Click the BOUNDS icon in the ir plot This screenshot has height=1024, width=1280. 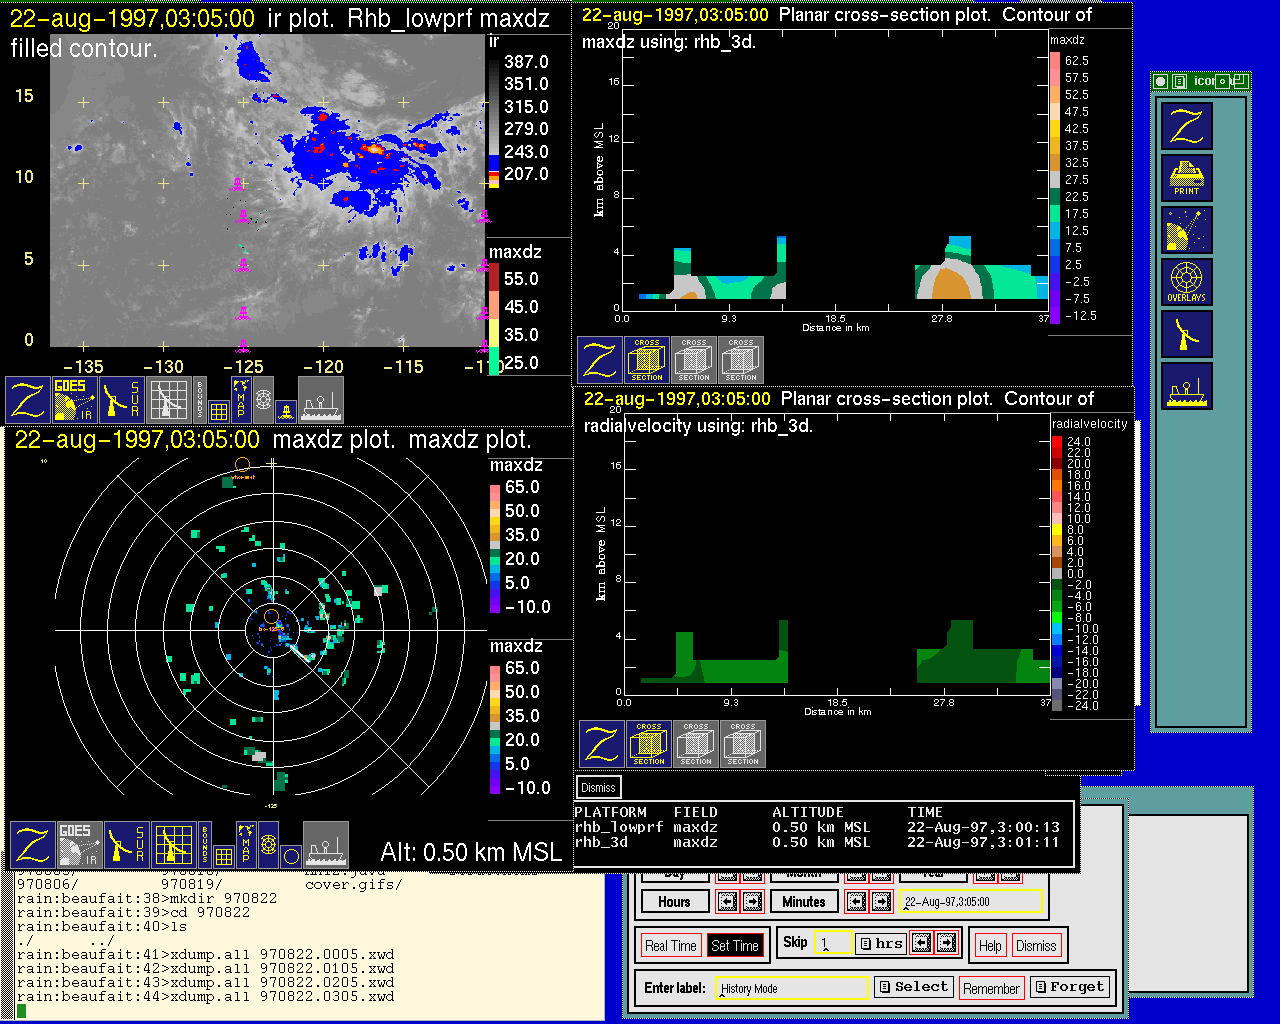point(200,399)
